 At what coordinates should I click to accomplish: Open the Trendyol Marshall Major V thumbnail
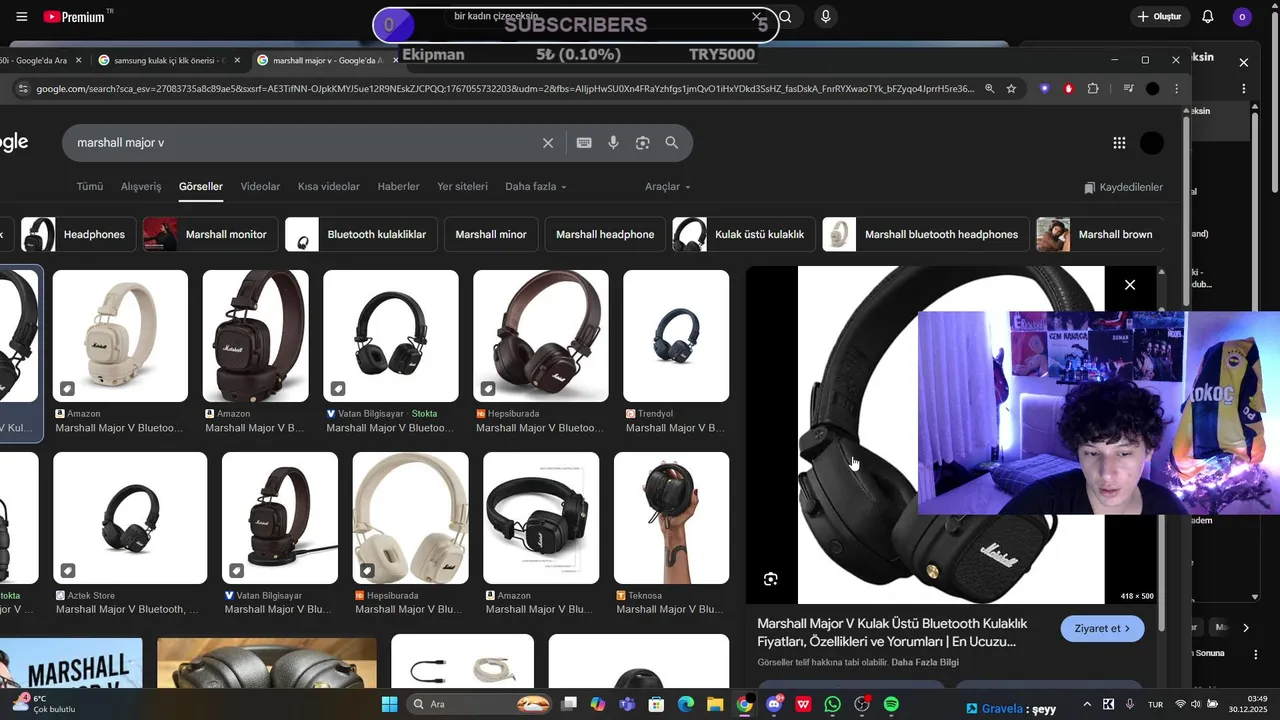pyautogui.click(x=676, y=336)
